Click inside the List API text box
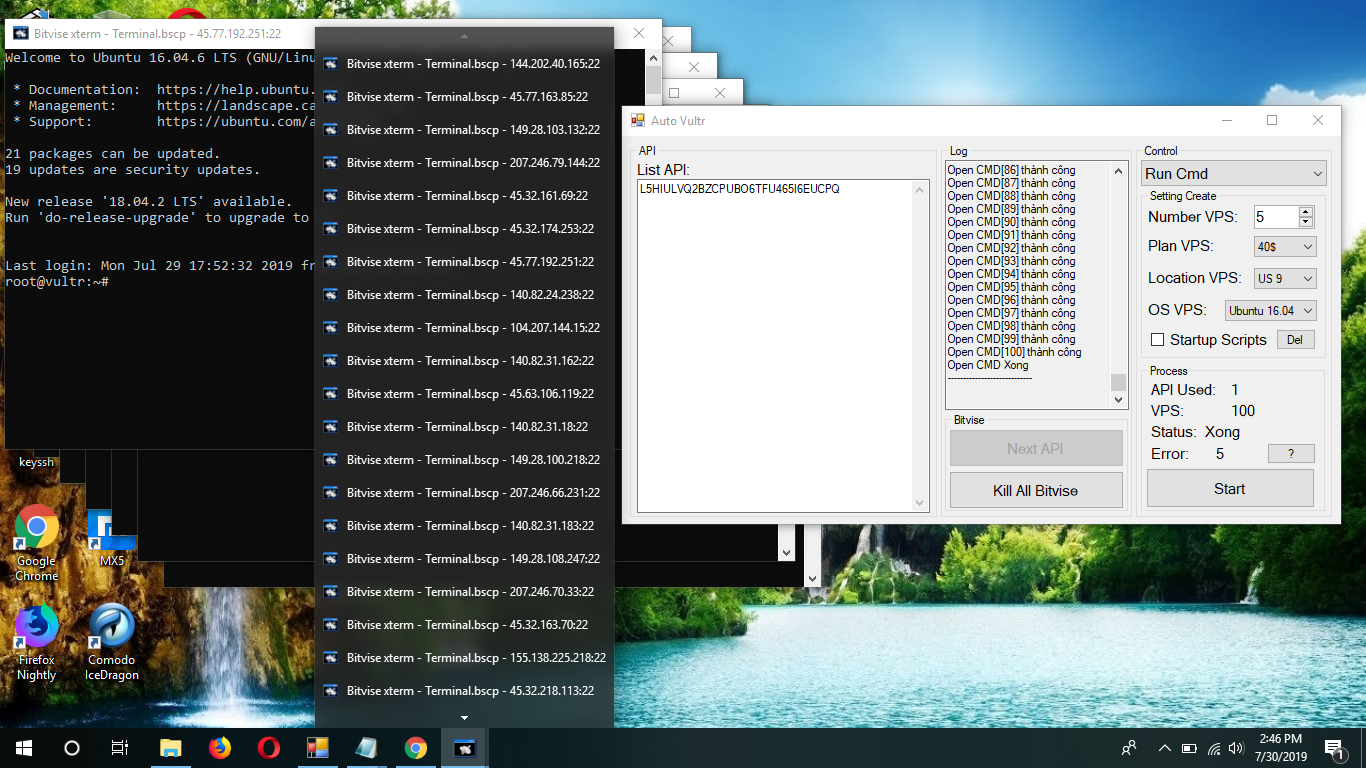Image resolution: width=1366 pixels, height=768 pixels. pyautogui.click(x=782, y=350)
